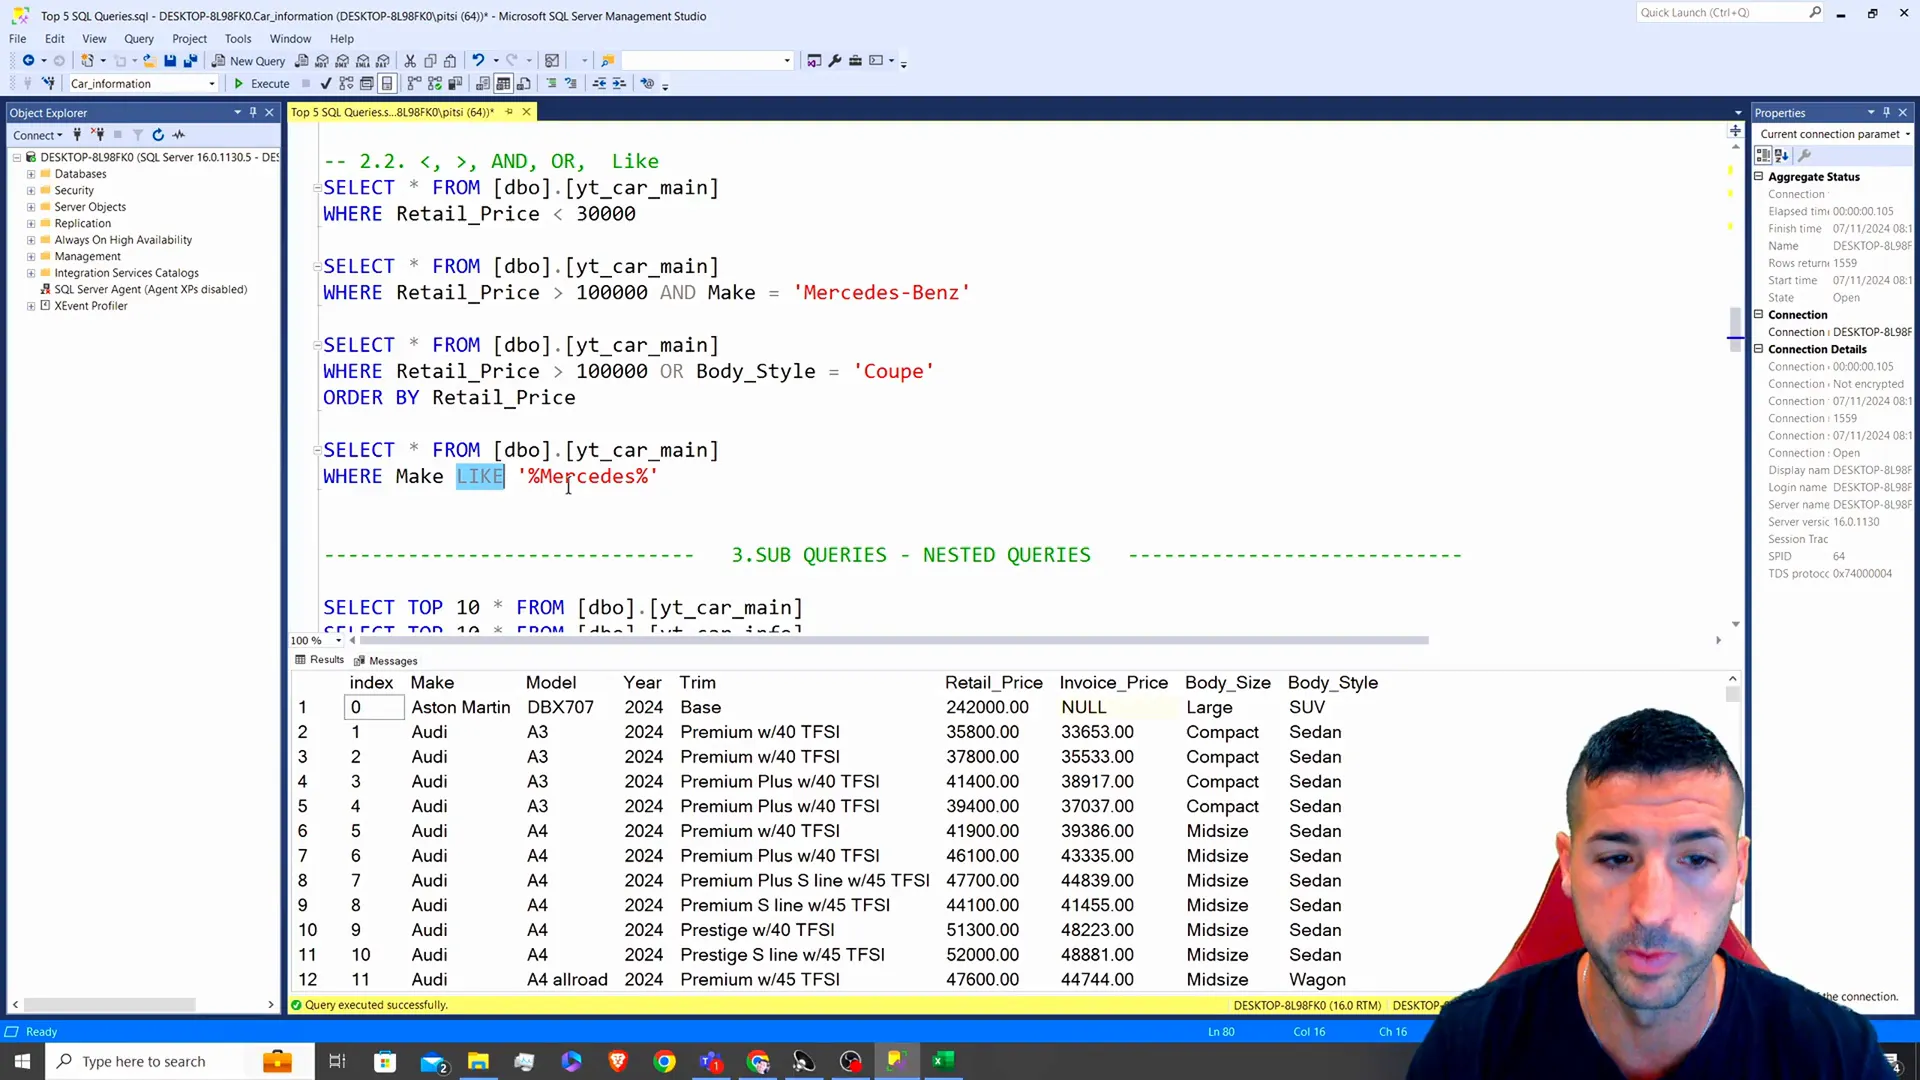Screen dimensions: 1920x1080
Task: Click the Properties wrench toolbar icon
Action: 835,61
